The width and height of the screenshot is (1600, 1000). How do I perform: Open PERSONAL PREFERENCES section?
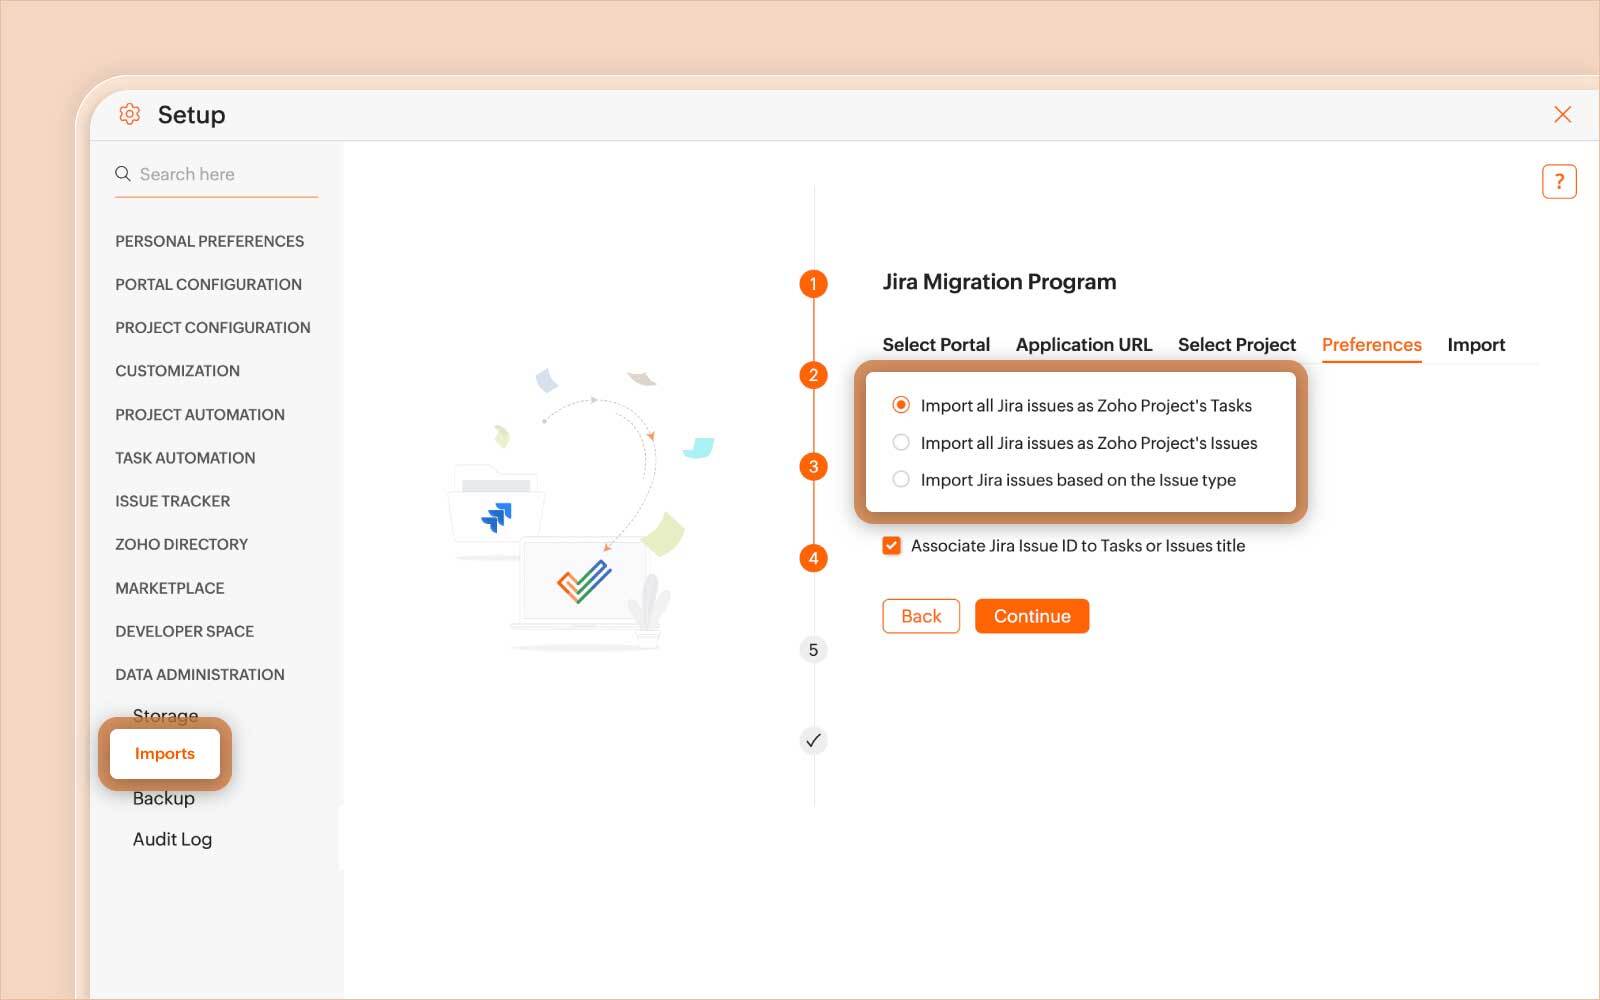pos(209,241)
